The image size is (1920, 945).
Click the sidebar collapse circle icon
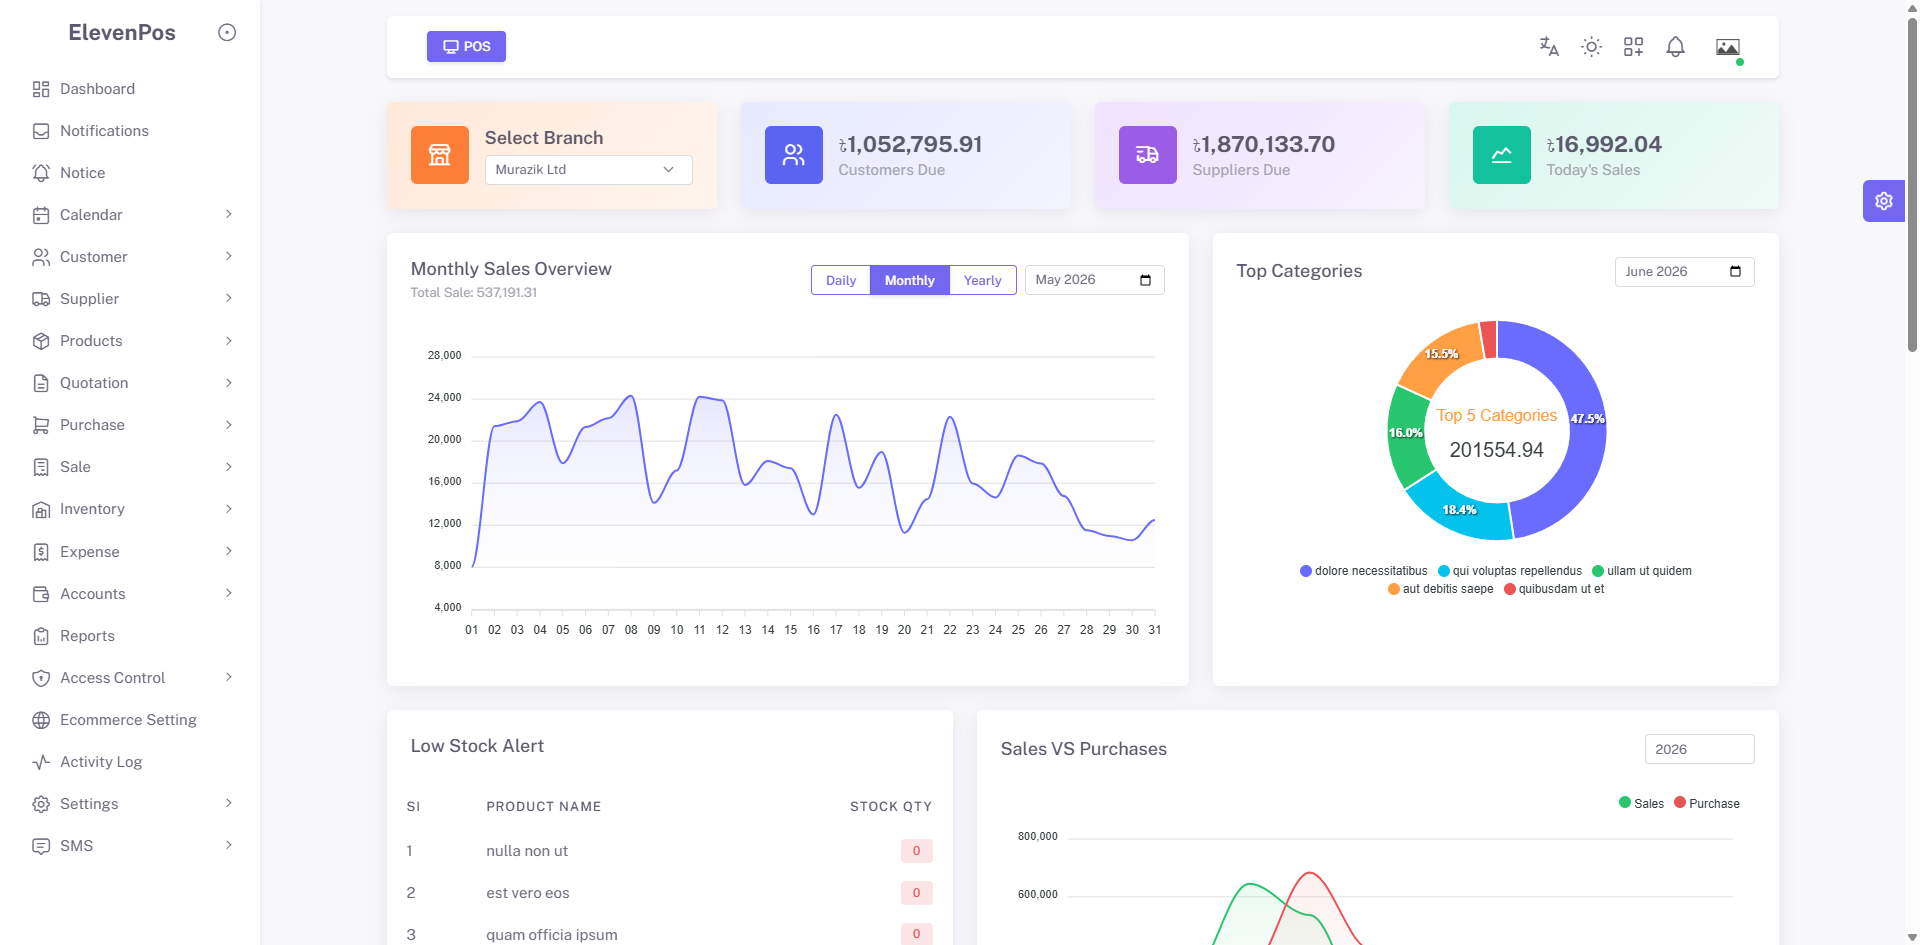(x=227, y=33)
